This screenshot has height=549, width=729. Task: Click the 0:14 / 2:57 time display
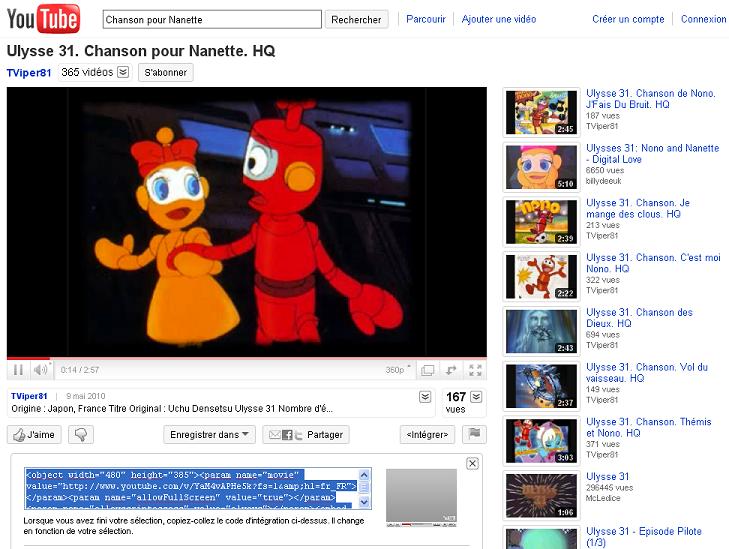click(x=80, y=370)
